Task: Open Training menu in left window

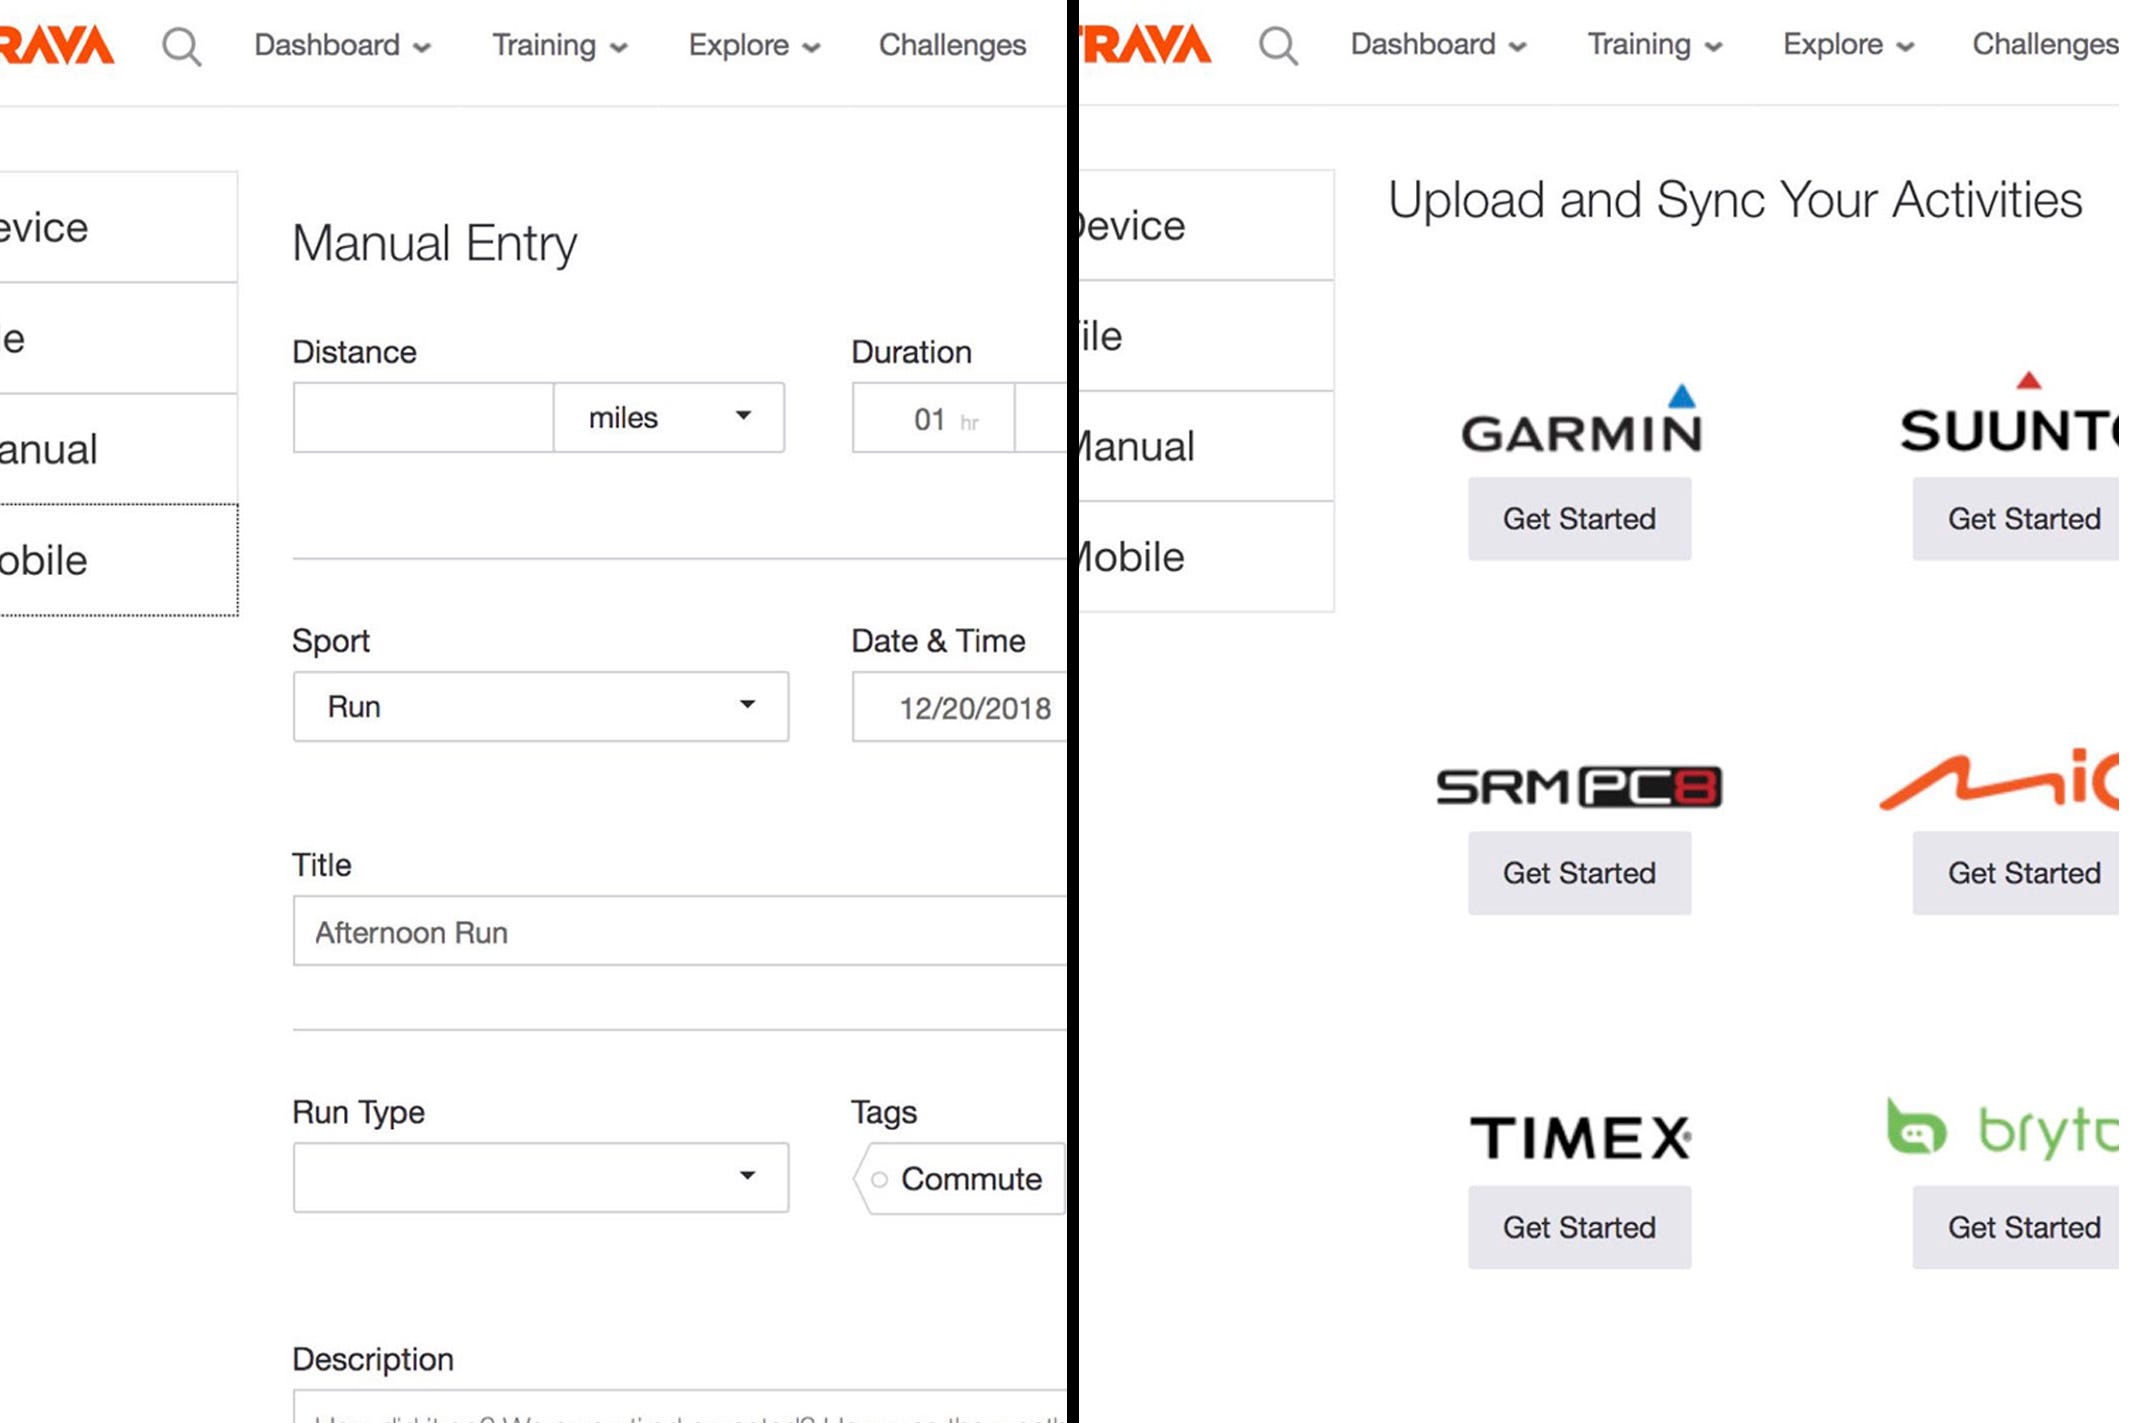Action: tap(559, 45)
